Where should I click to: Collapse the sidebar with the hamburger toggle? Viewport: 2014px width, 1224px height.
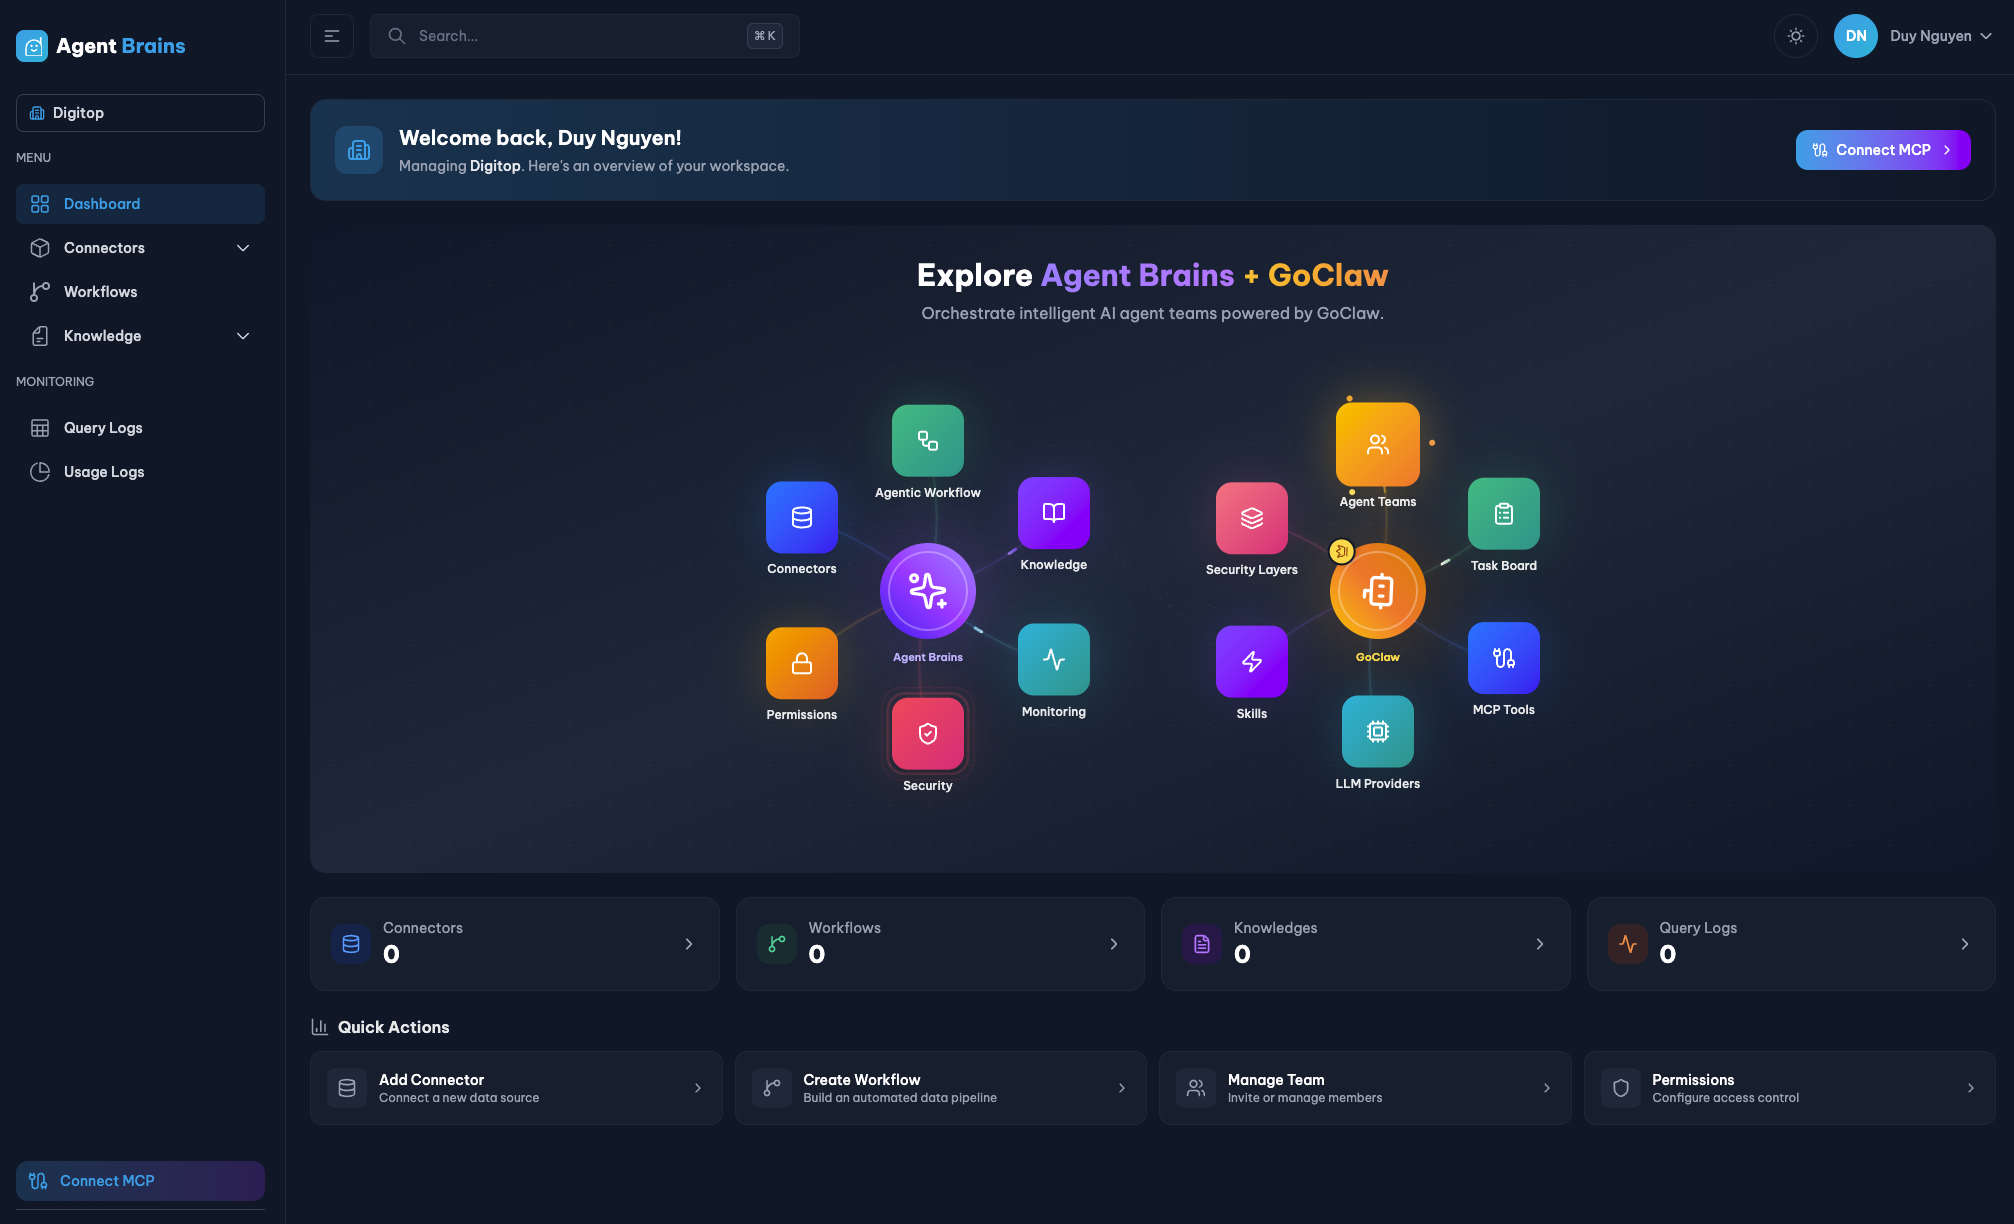point(331,35)
